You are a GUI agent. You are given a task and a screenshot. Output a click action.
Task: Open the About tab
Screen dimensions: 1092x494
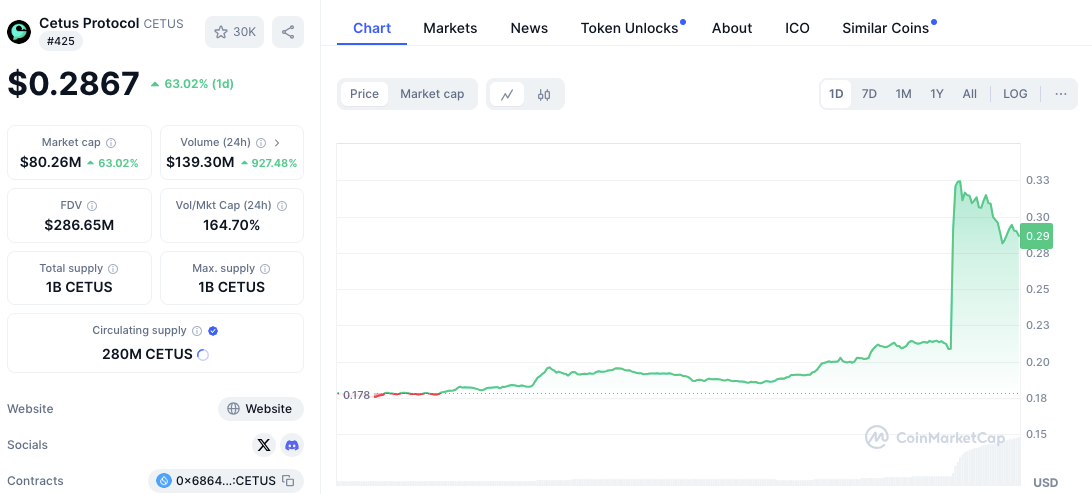[732, 29]
